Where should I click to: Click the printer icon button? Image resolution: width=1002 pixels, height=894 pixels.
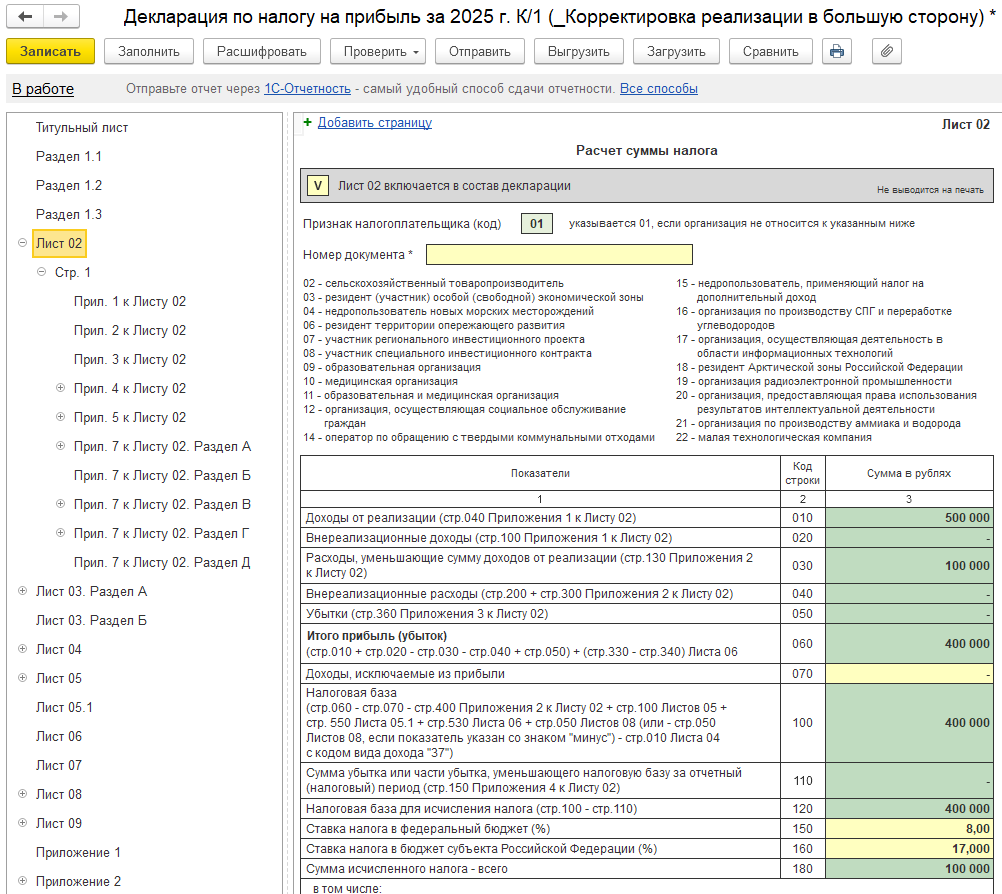(837, 51)
